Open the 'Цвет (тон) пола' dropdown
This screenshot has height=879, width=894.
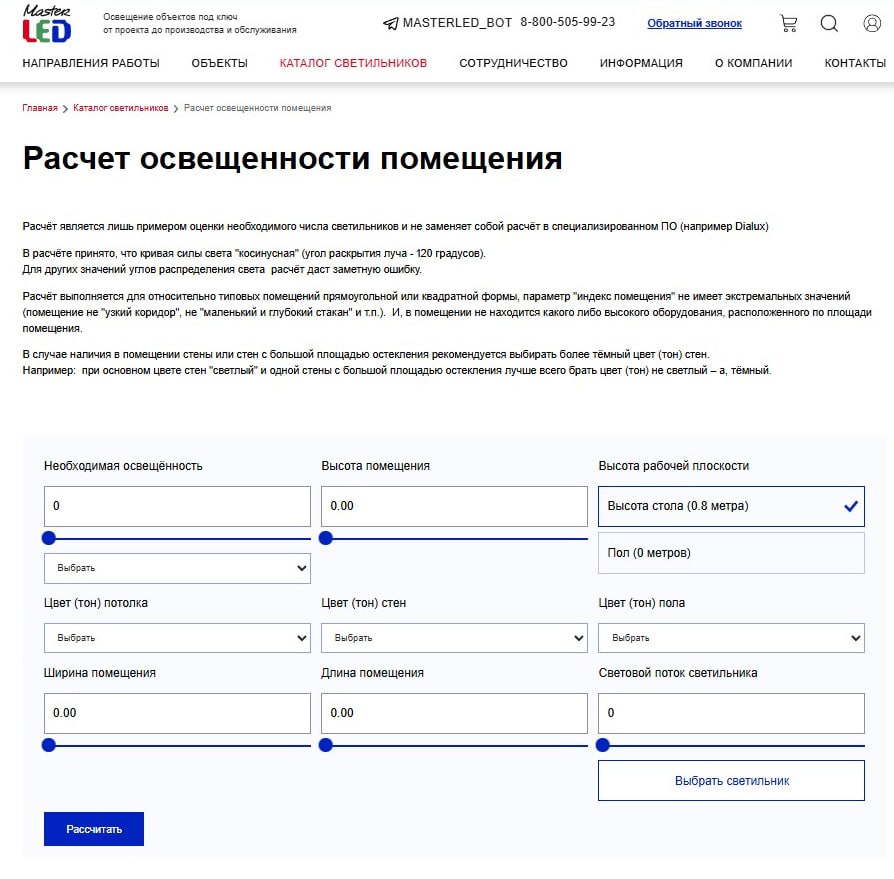click(731, 638)
